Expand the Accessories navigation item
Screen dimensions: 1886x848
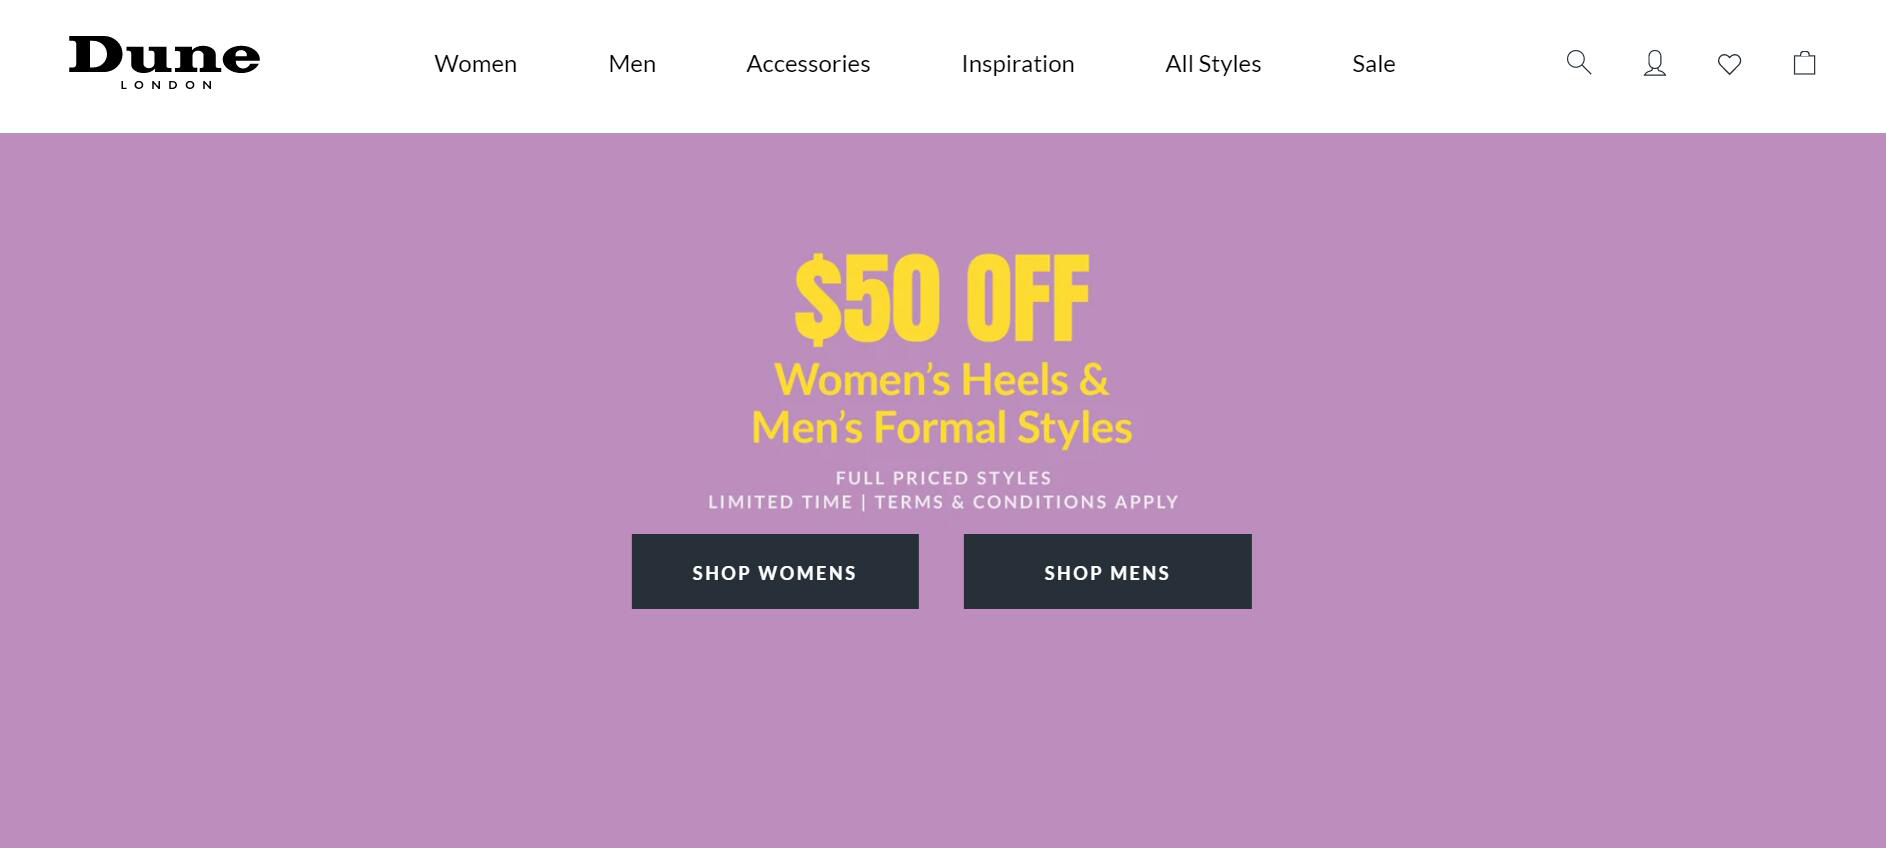tap(808, 64)
